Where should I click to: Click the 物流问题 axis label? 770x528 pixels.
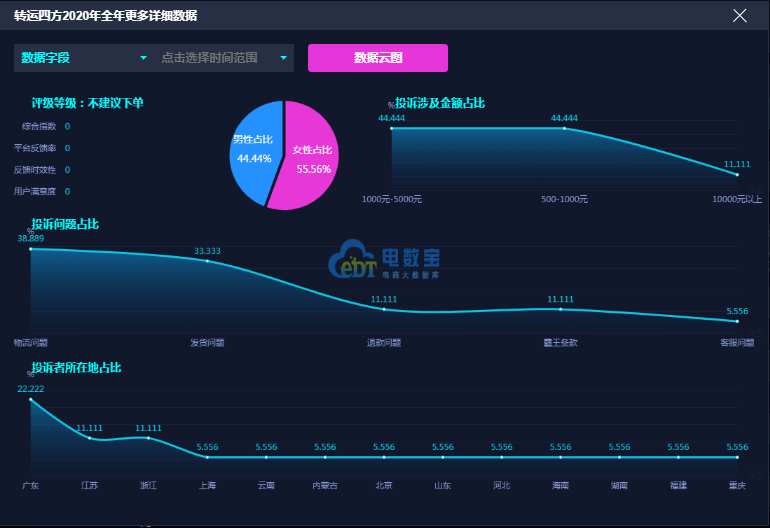pos(30,342)
